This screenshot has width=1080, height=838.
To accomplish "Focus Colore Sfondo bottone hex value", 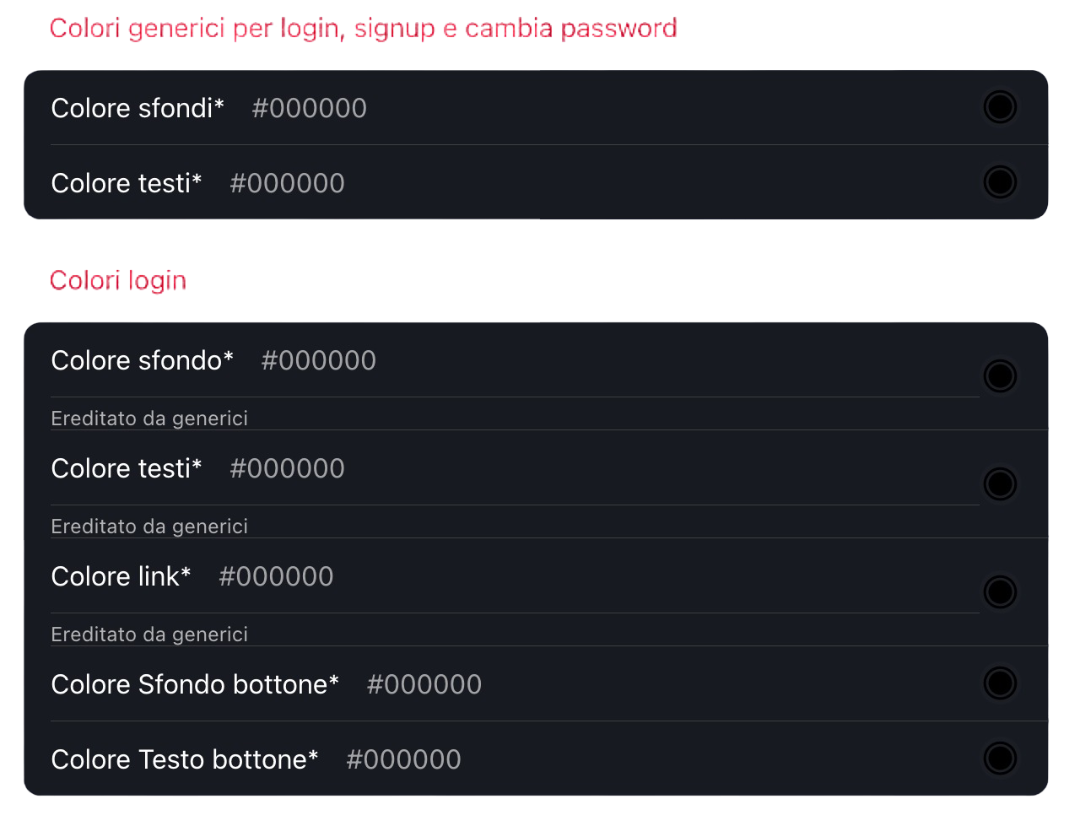I will [x=424, y=685].
